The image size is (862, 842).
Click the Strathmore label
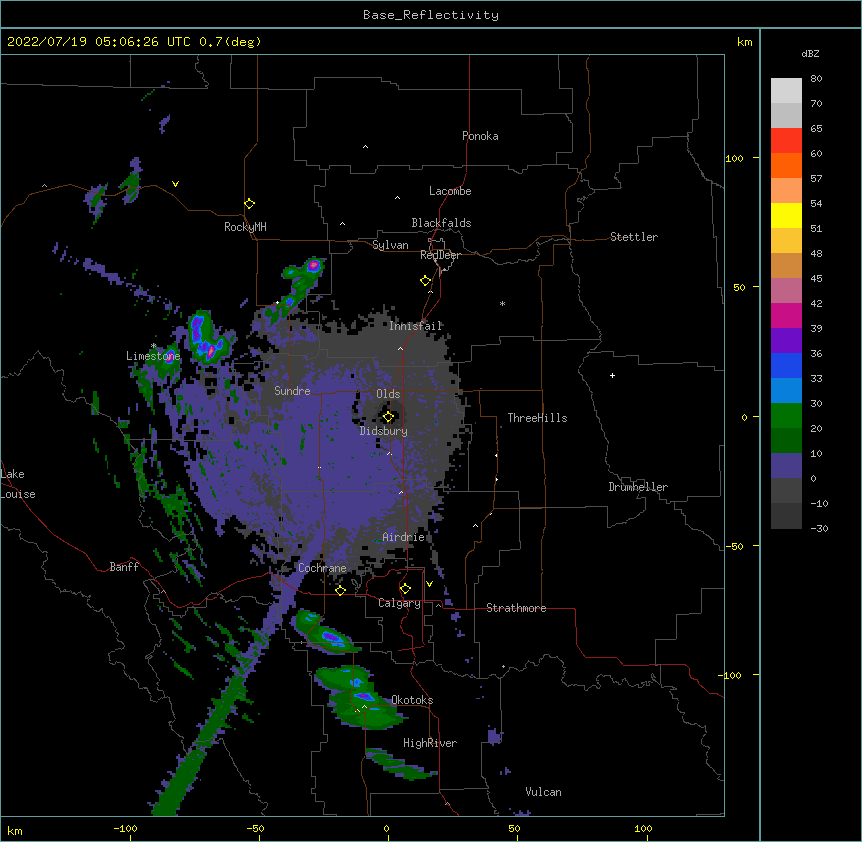pos(516,608)
